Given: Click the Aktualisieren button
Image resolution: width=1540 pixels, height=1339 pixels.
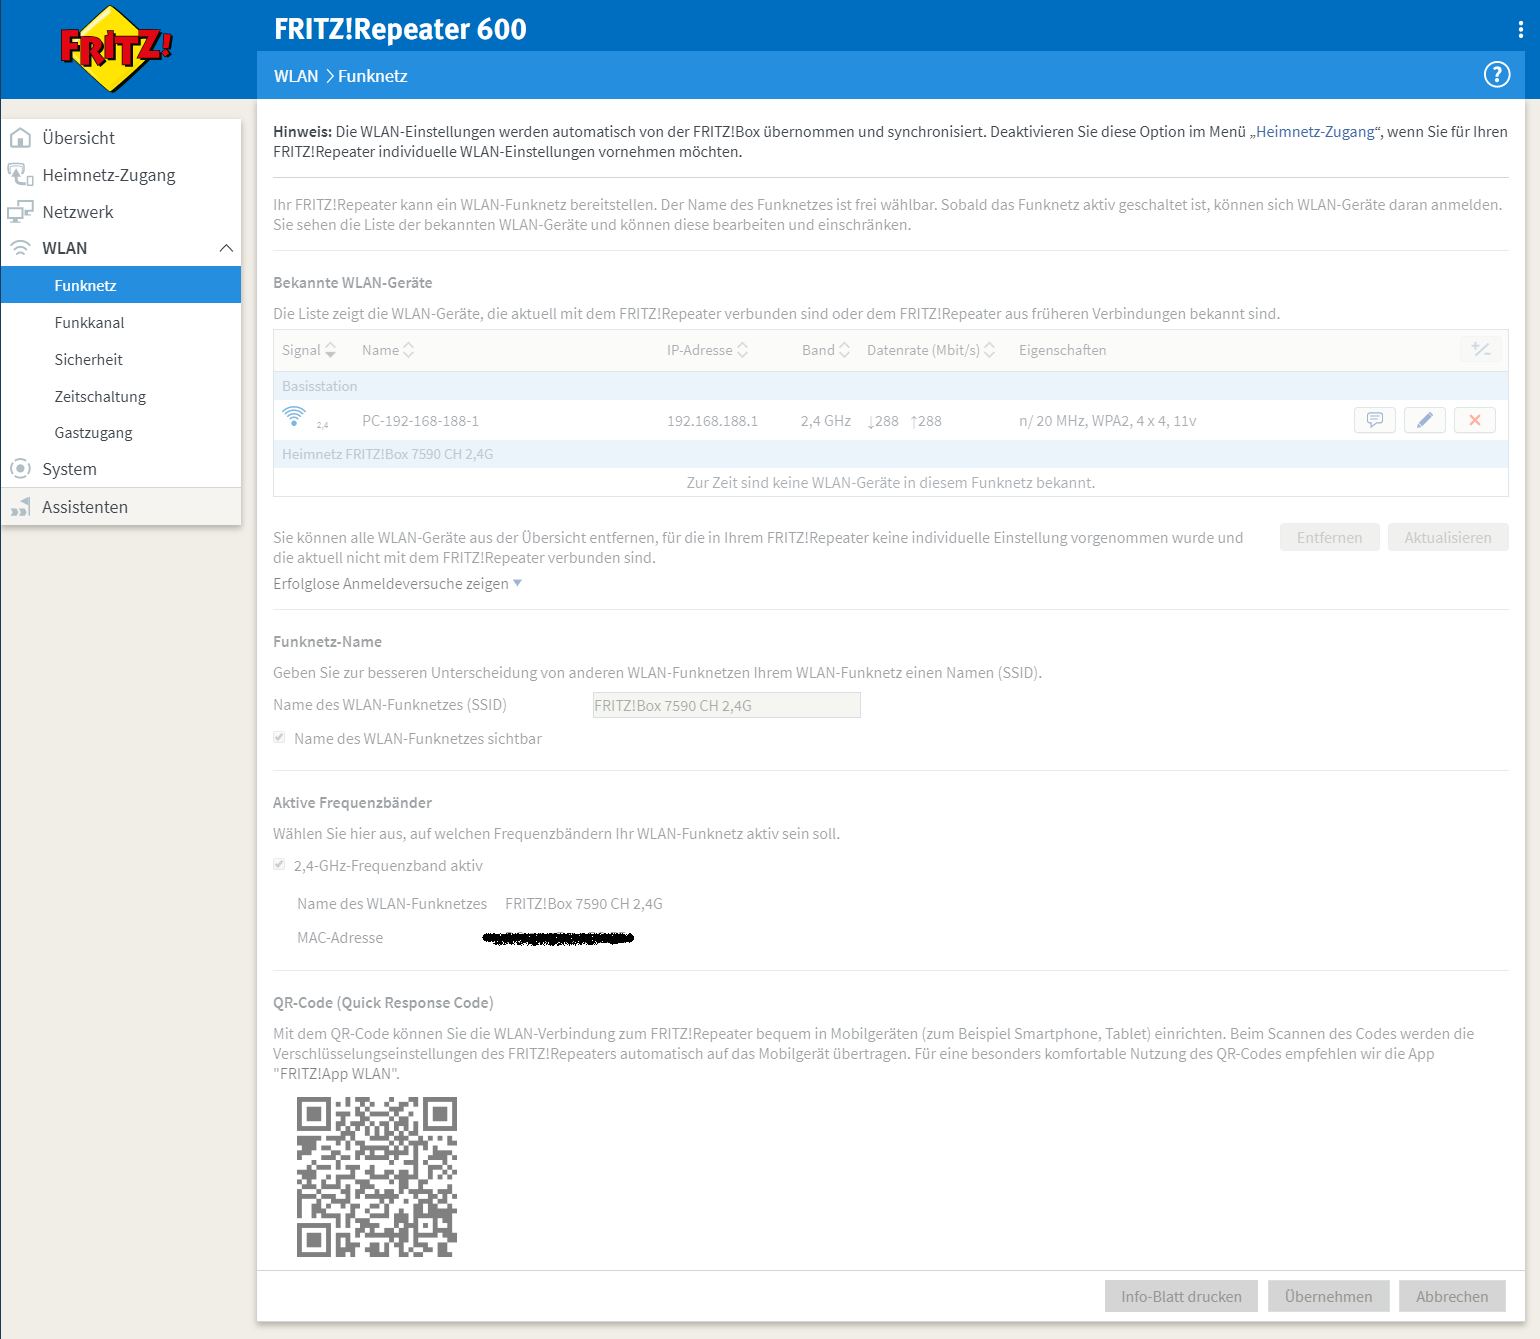Looking at the screenshot, I should 1448,537.
